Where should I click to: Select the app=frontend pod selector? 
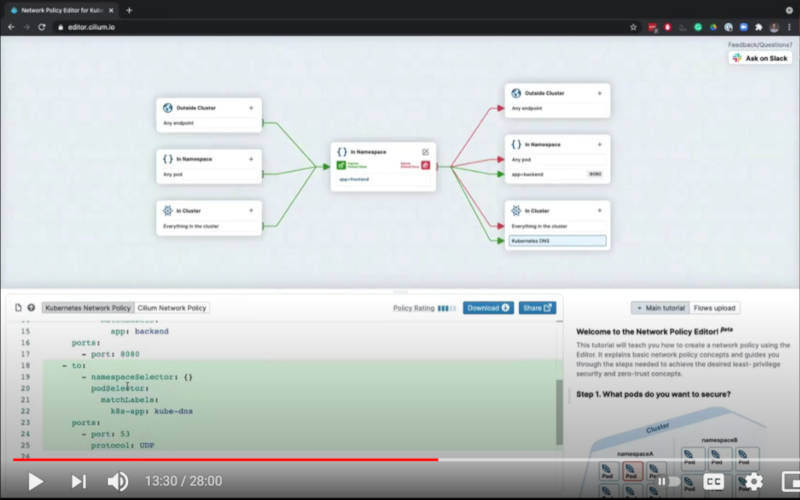pyautogui.click(x=354, y=179)
